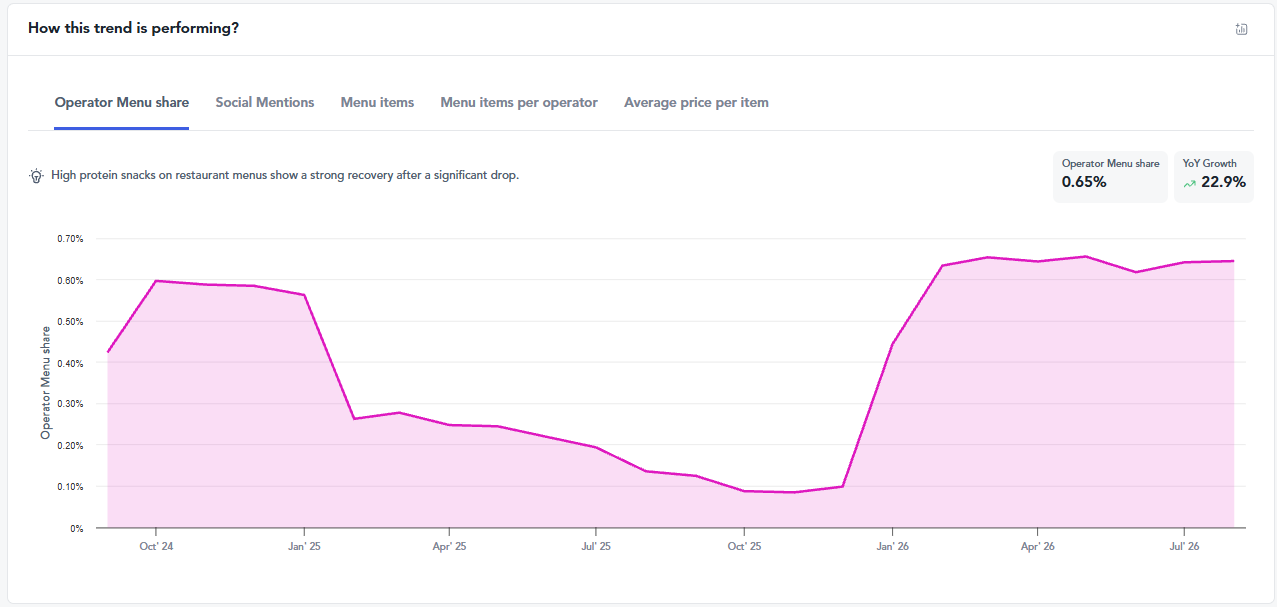Click the 0.10% y-axis label

(70, 487)
